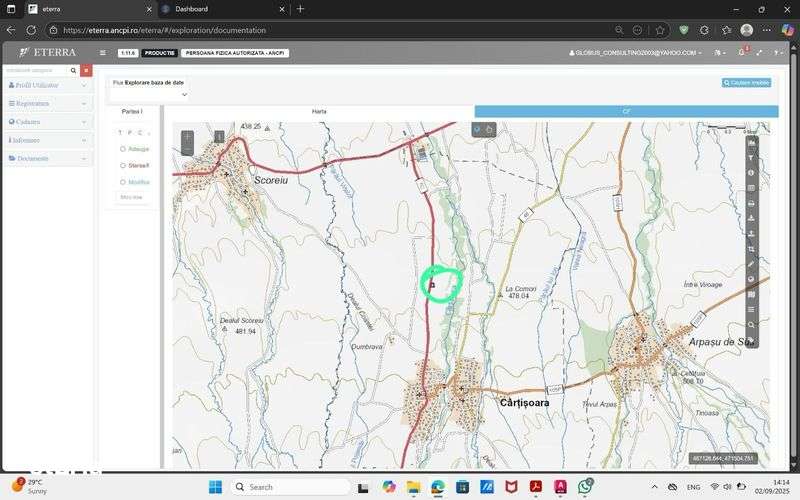This screenshot has width=800, height=500.
Task: Toggle the hamburger sidebar menu in the header
Action: [x=103, y=53]
